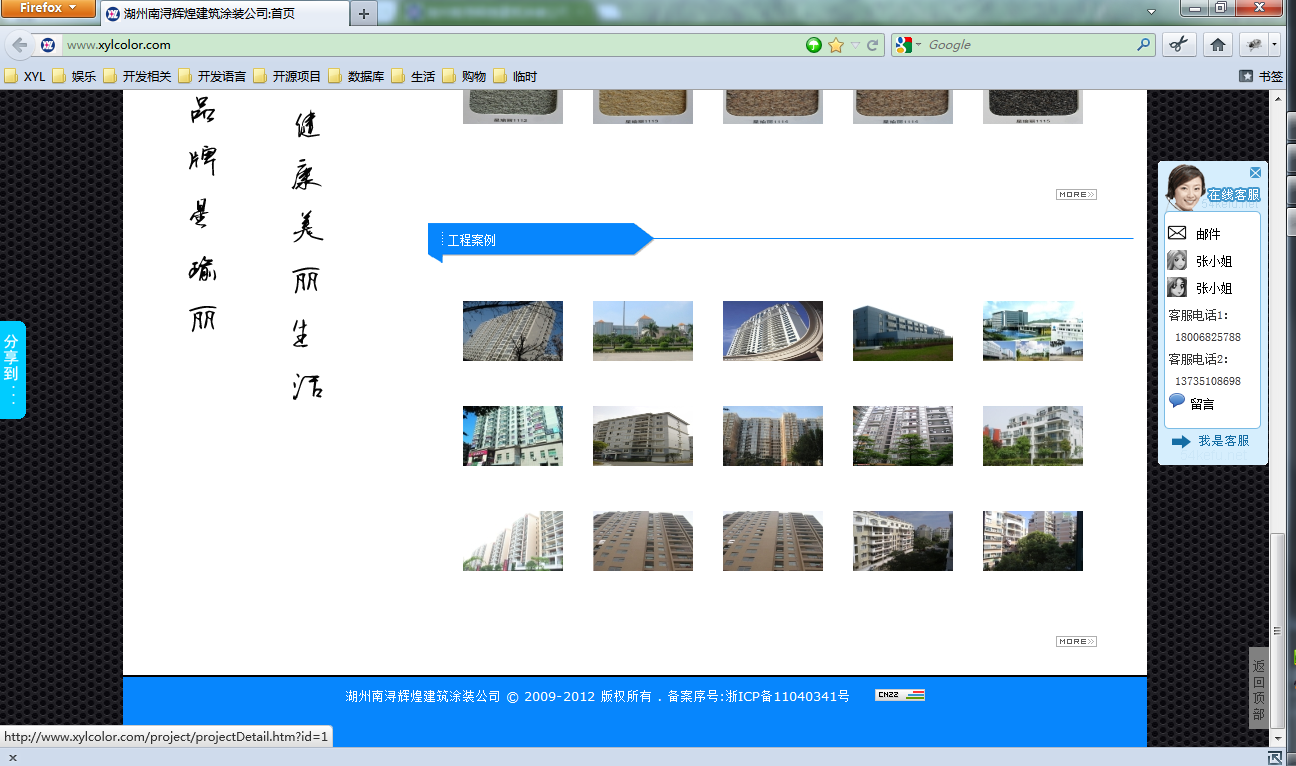The image size is (1296, 766).
Task: Open the 开源项目 bookmark folder
Action: point(288,76)
